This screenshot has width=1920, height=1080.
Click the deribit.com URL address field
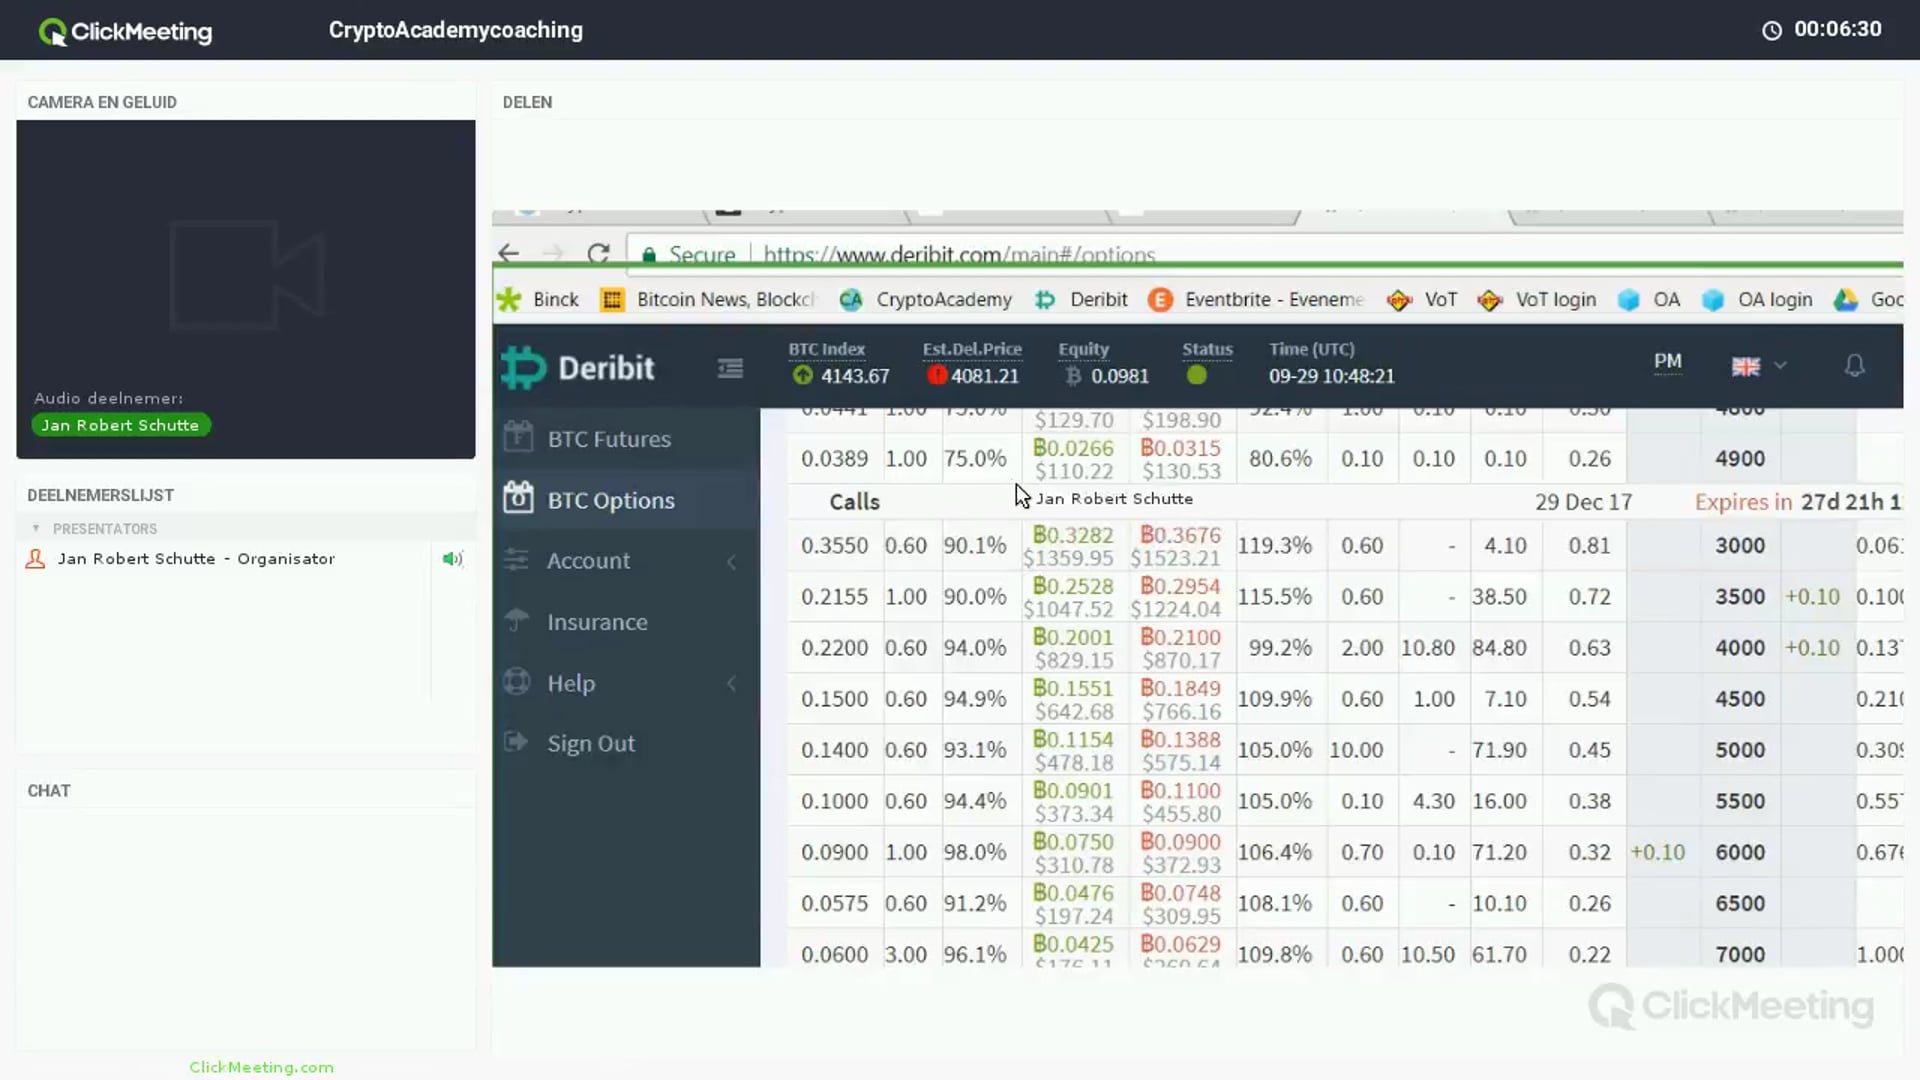coord(959,255)
